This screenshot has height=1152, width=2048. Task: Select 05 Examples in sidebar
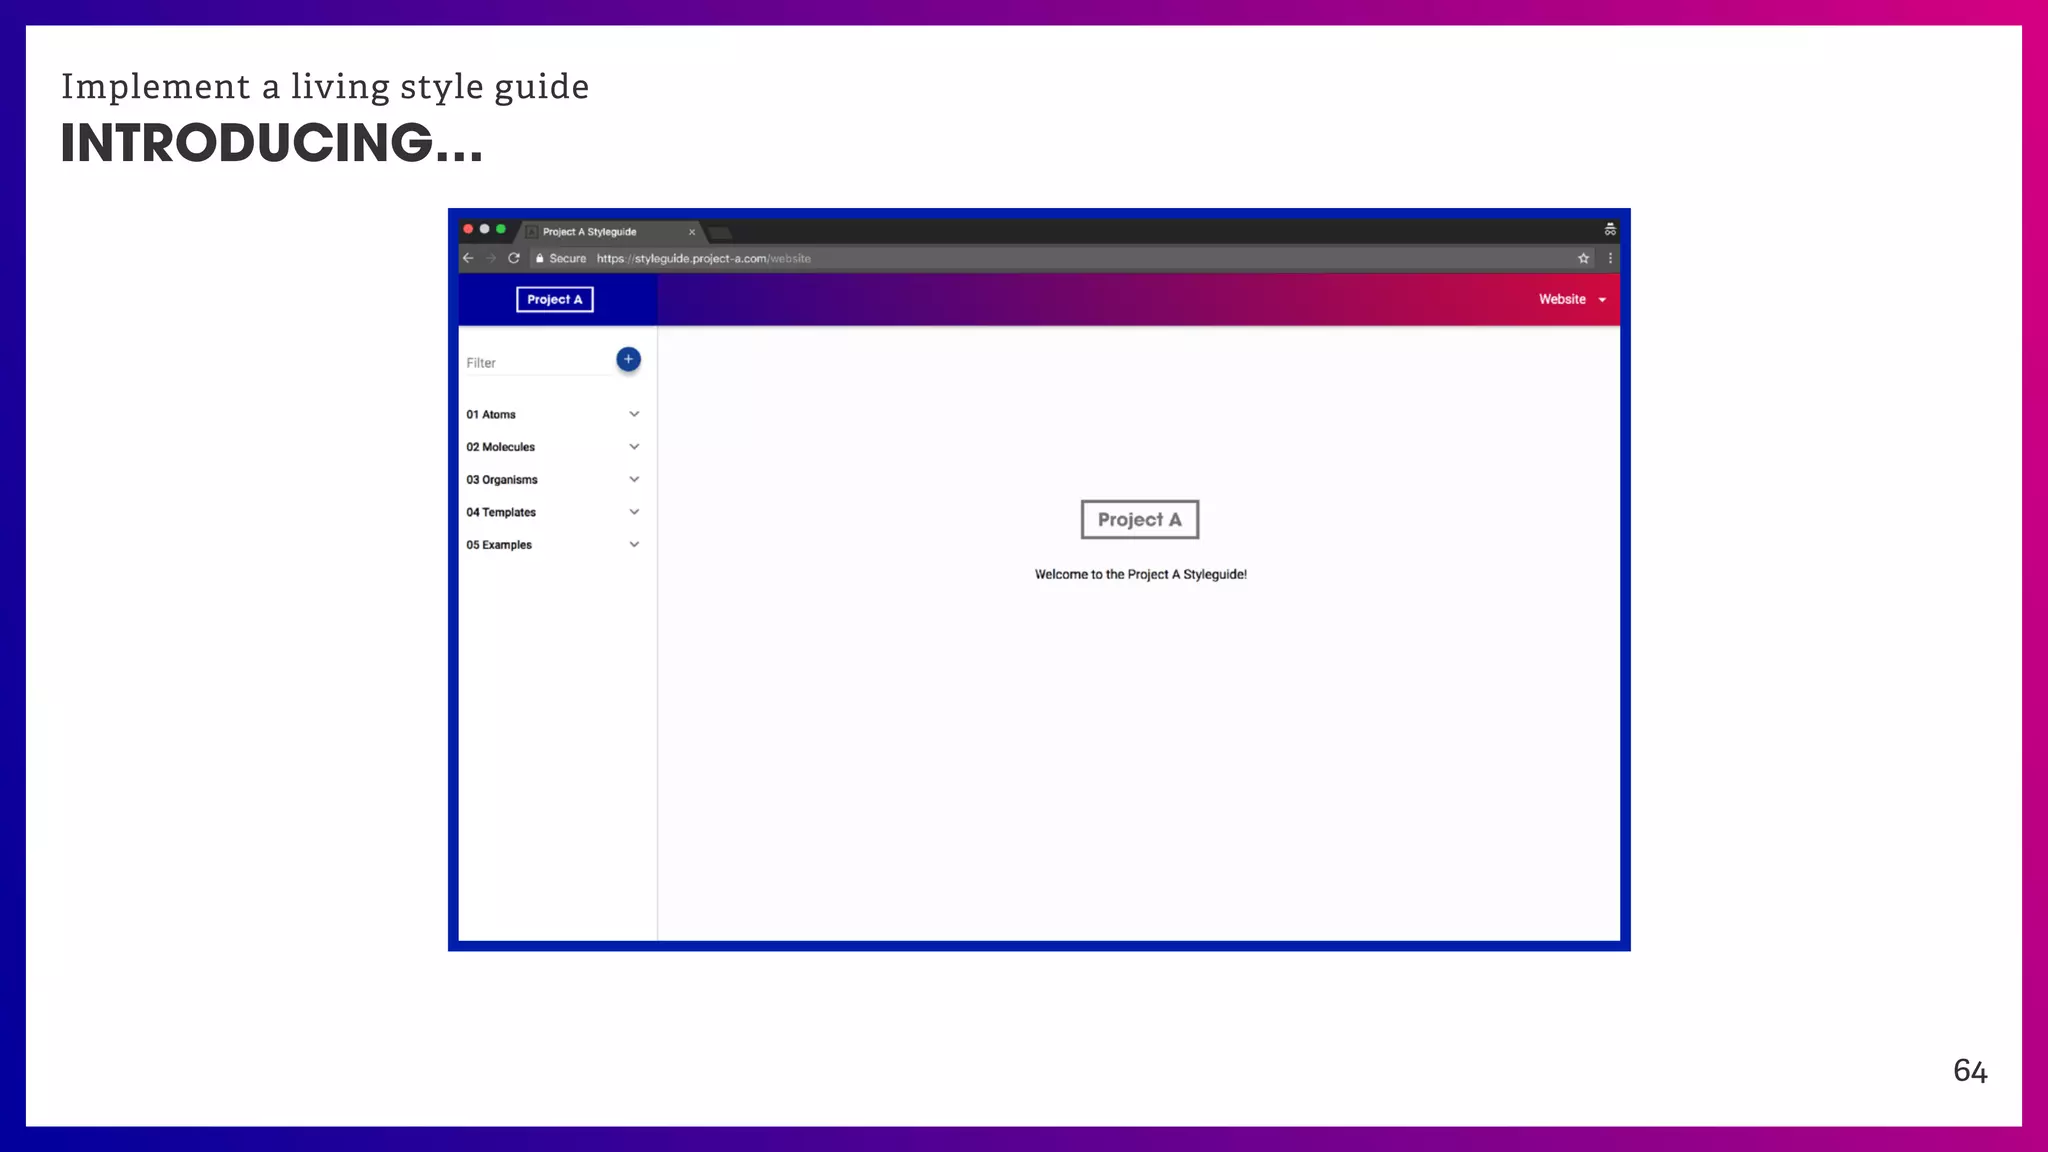(499, 545)
